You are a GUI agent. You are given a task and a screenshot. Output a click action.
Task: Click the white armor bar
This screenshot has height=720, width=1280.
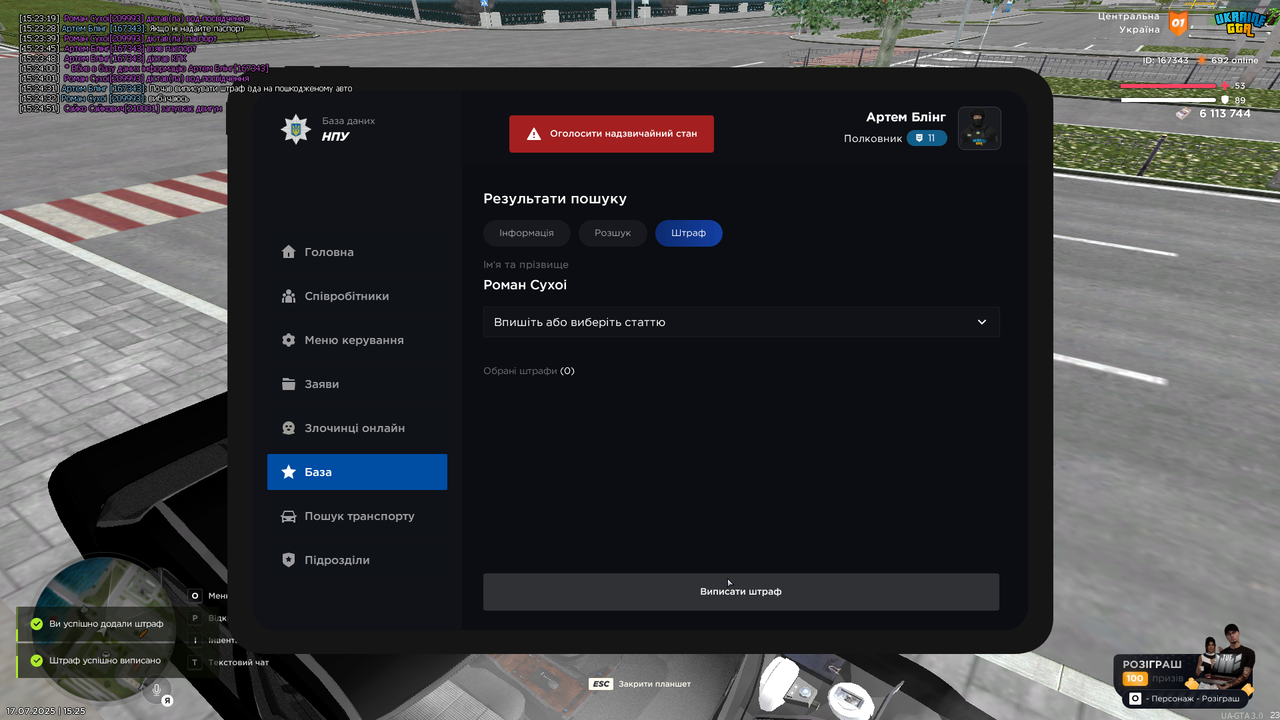(1168, 100)
